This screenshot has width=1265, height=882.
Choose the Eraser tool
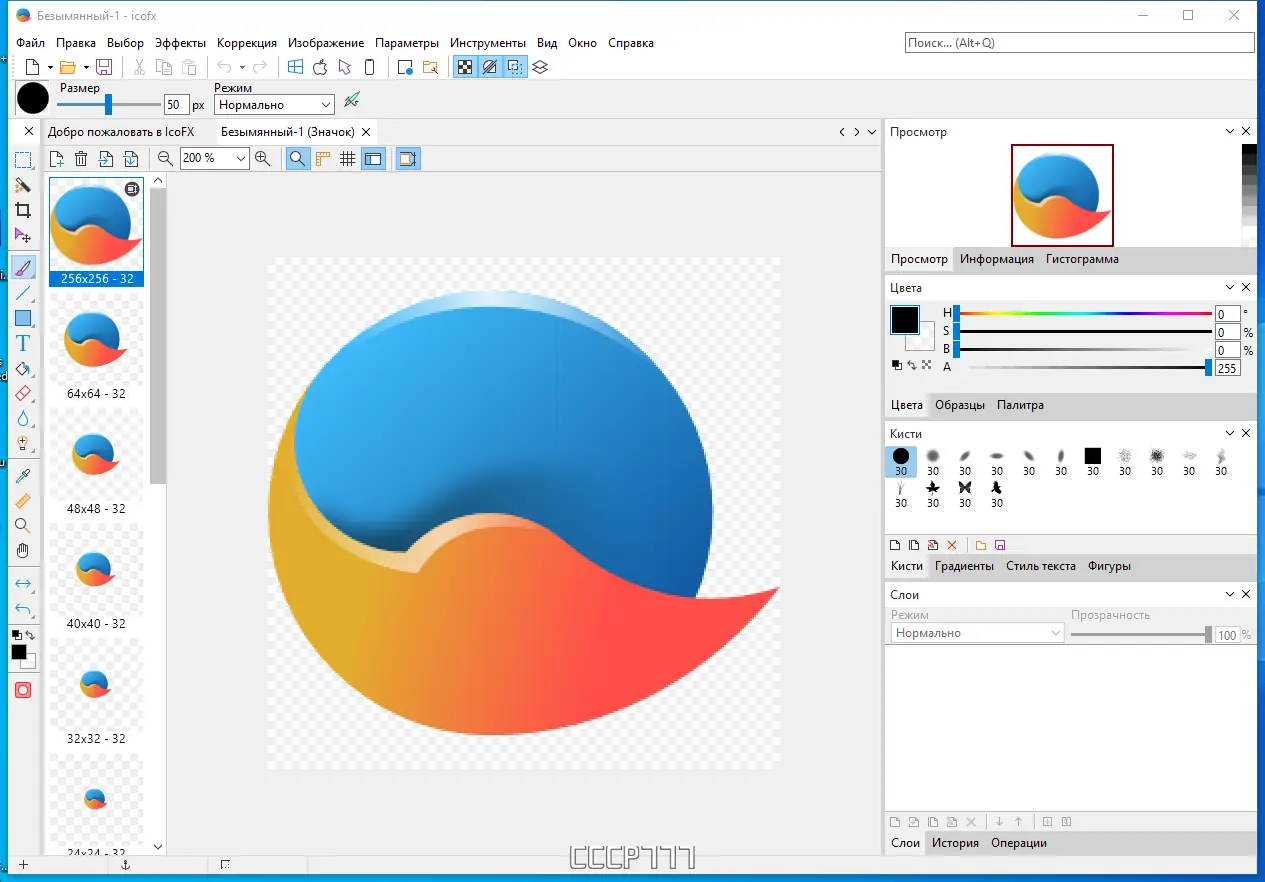23,393
